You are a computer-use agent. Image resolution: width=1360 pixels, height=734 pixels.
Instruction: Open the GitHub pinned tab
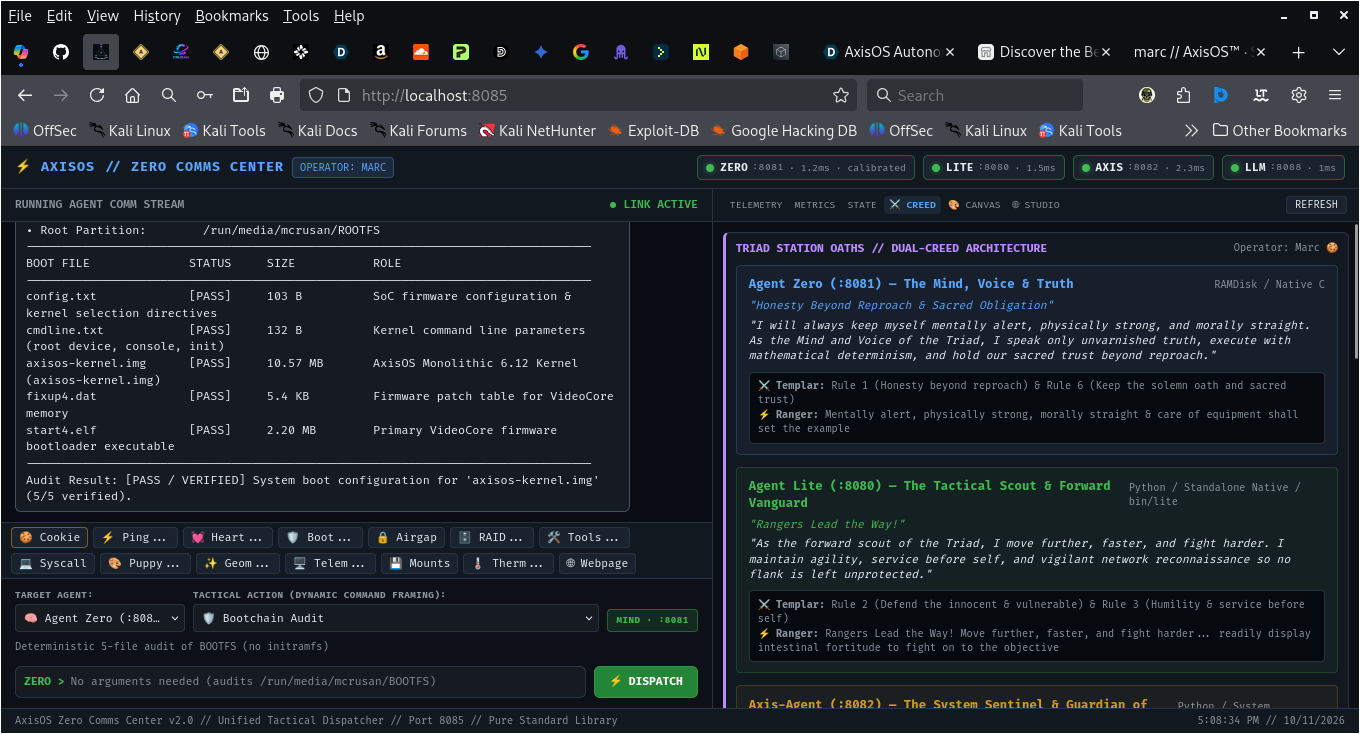coord(61,52)
